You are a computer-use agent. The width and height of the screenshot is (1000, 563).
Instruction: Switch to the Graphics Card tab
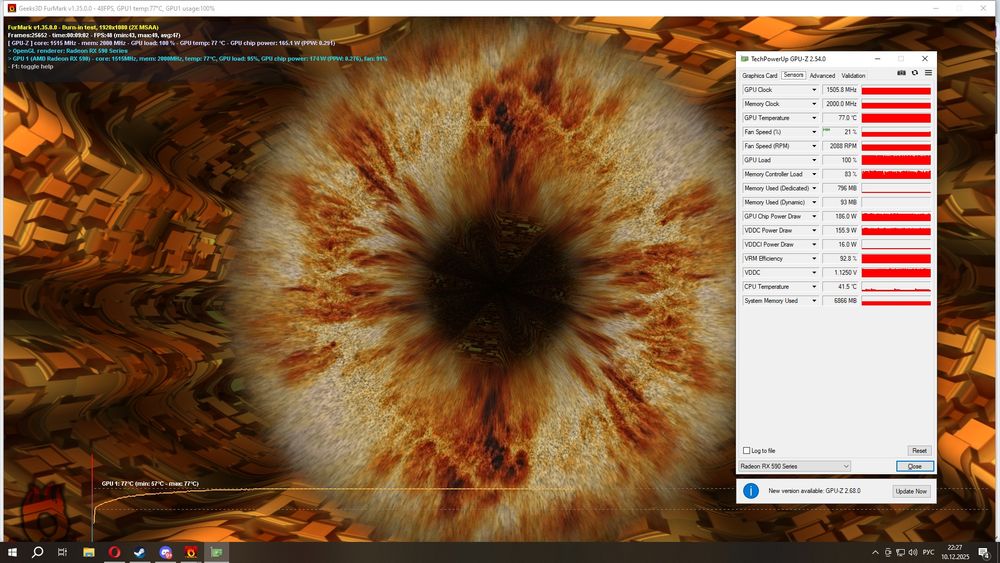(x=760, y=75)
